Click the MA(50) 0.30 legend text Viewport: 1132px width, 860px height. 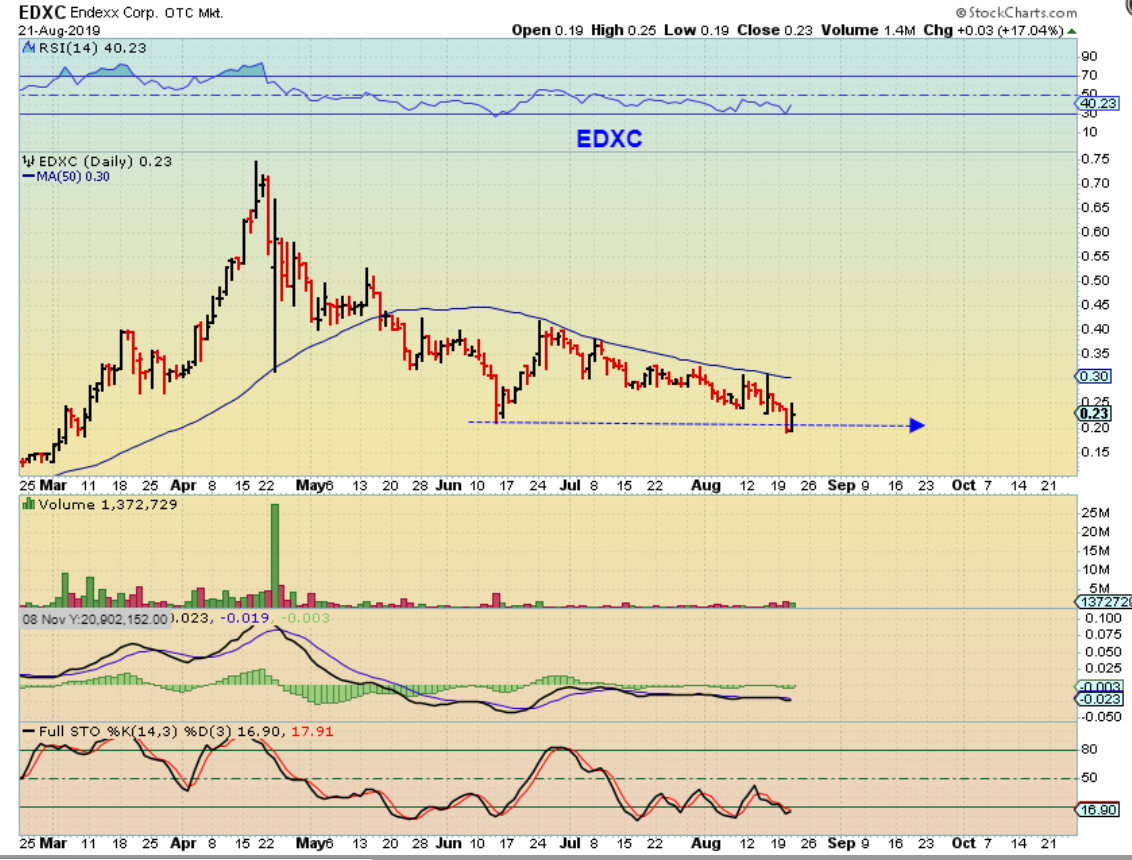coord(73,176)
